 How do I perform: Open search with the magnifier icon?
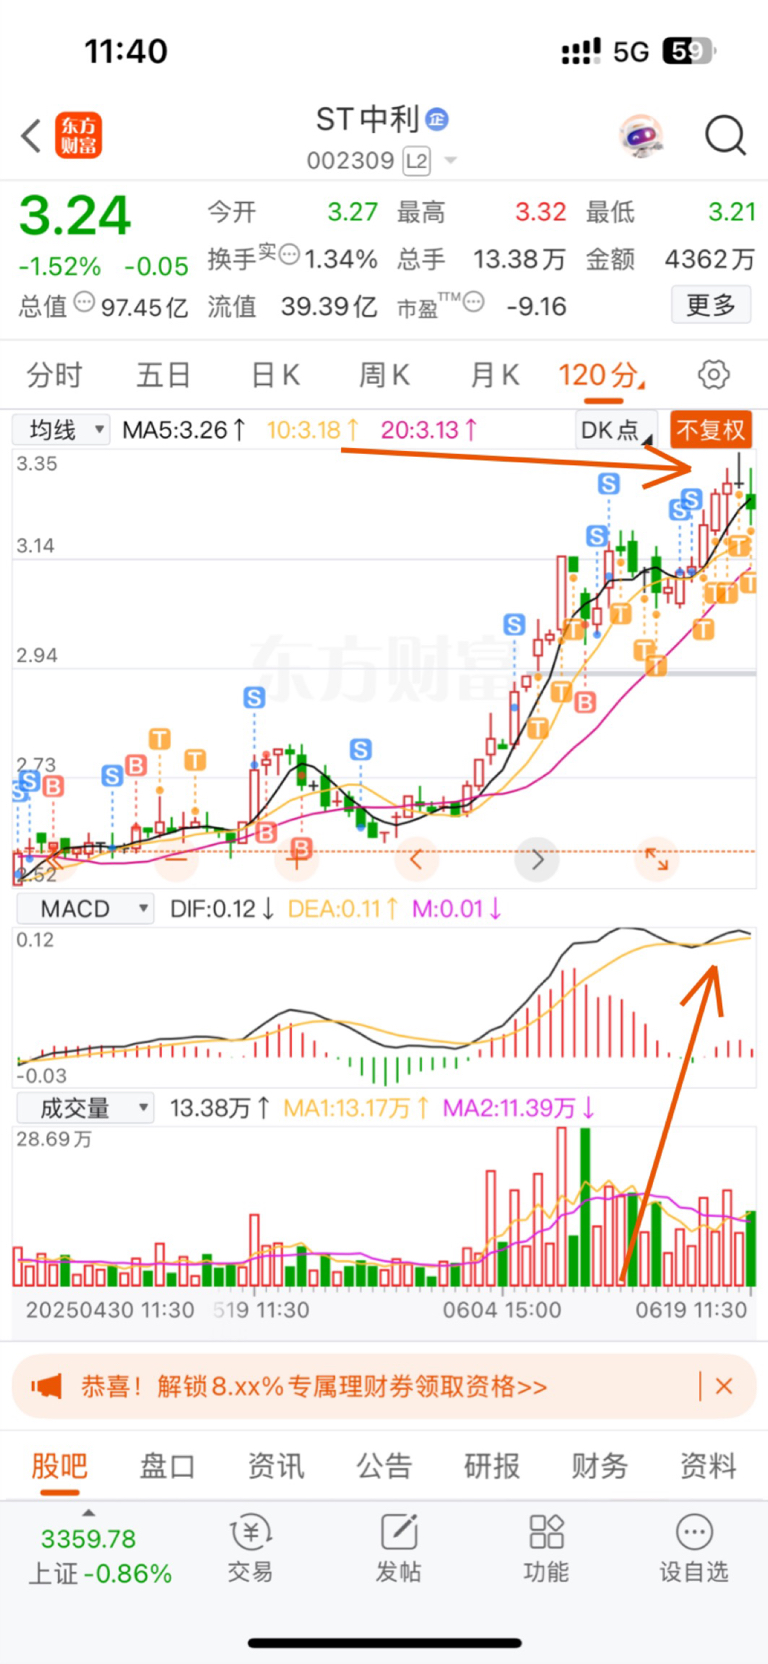(725, 135)
